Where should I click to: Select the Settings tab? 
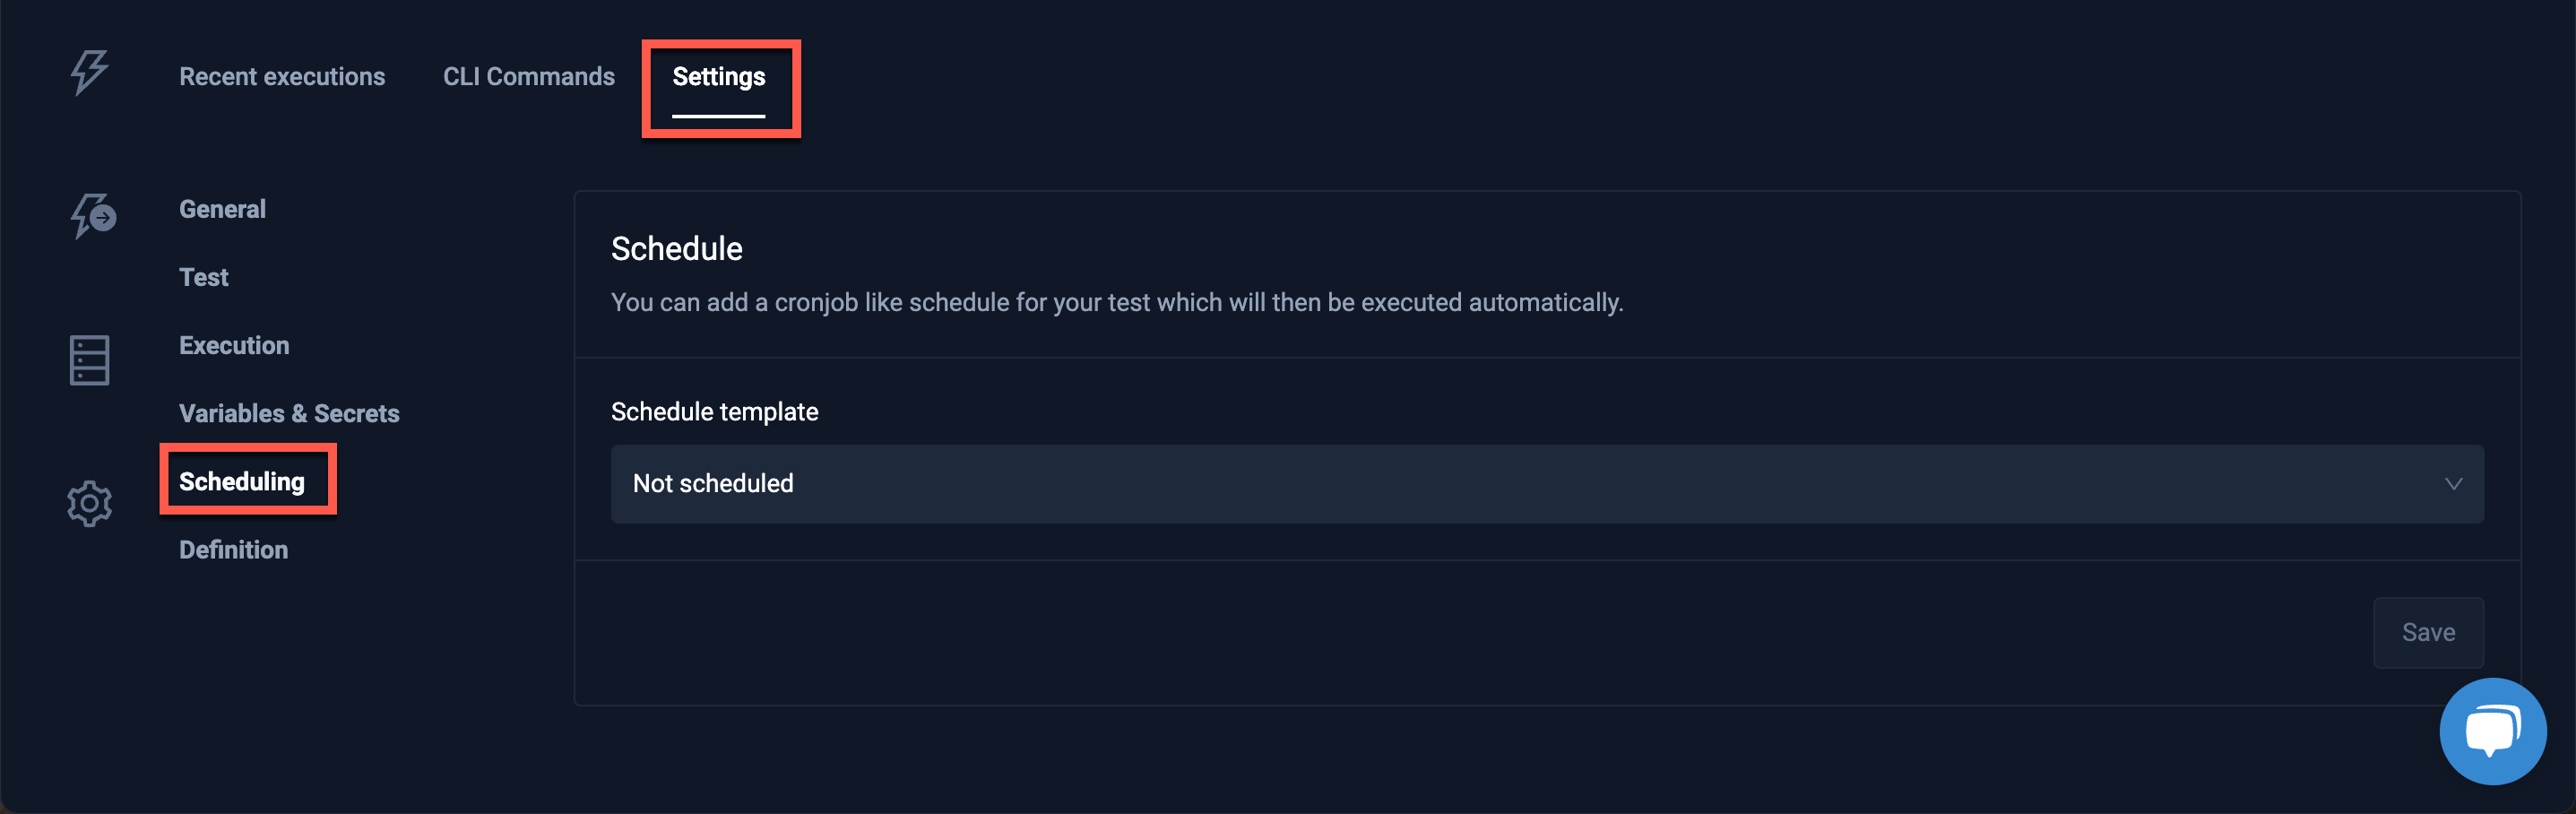coord(719,76)
